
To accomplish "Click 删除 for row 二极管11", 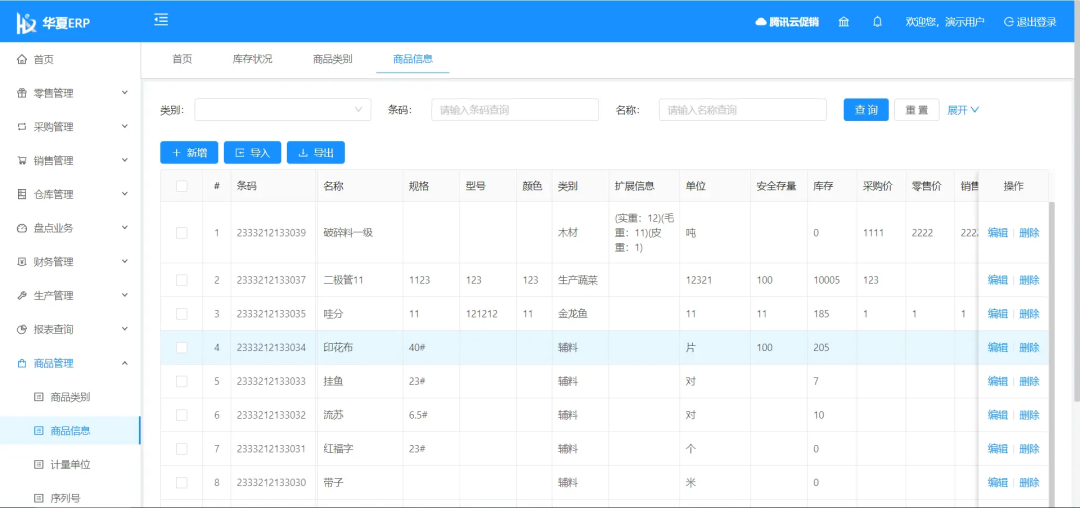I will (x=1029, y=280).
